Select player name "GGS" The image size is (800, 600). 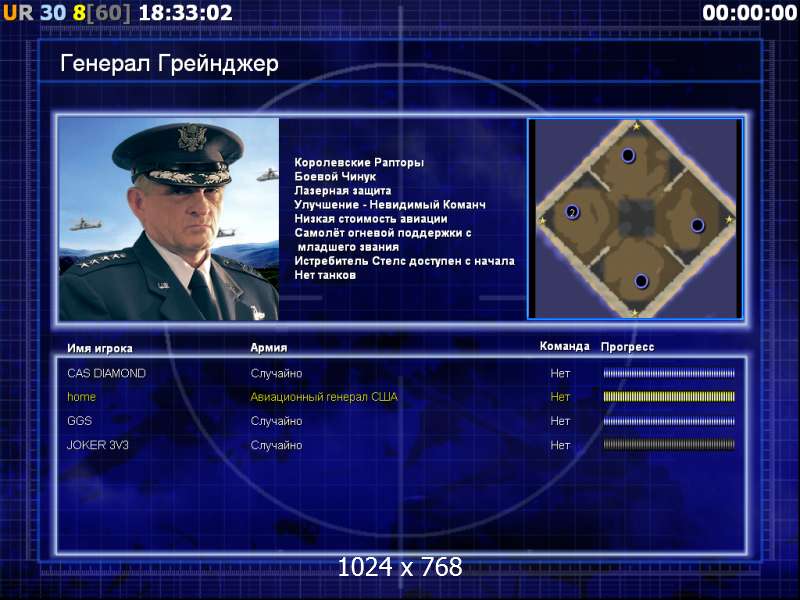[x=80, y=421]
